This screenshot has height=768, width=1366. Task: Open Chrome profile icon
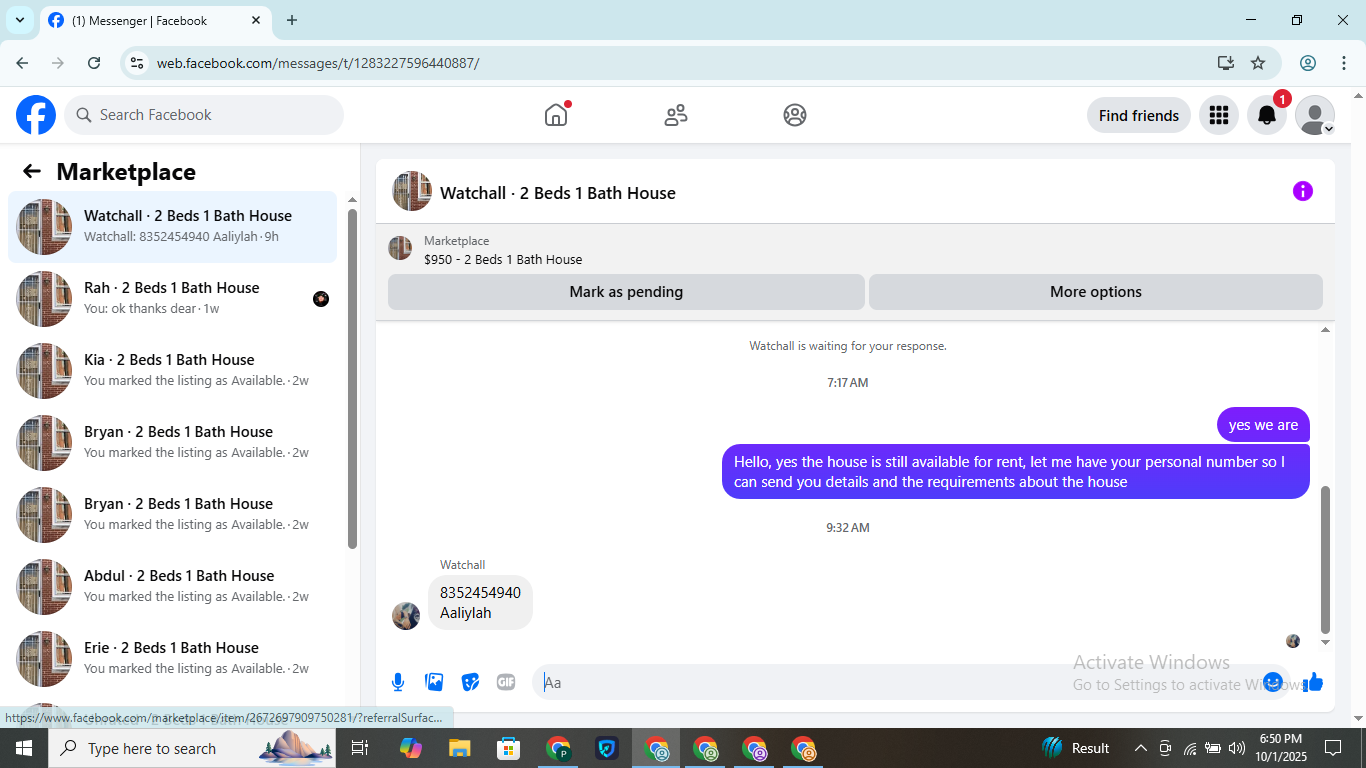pos(1308,63)
